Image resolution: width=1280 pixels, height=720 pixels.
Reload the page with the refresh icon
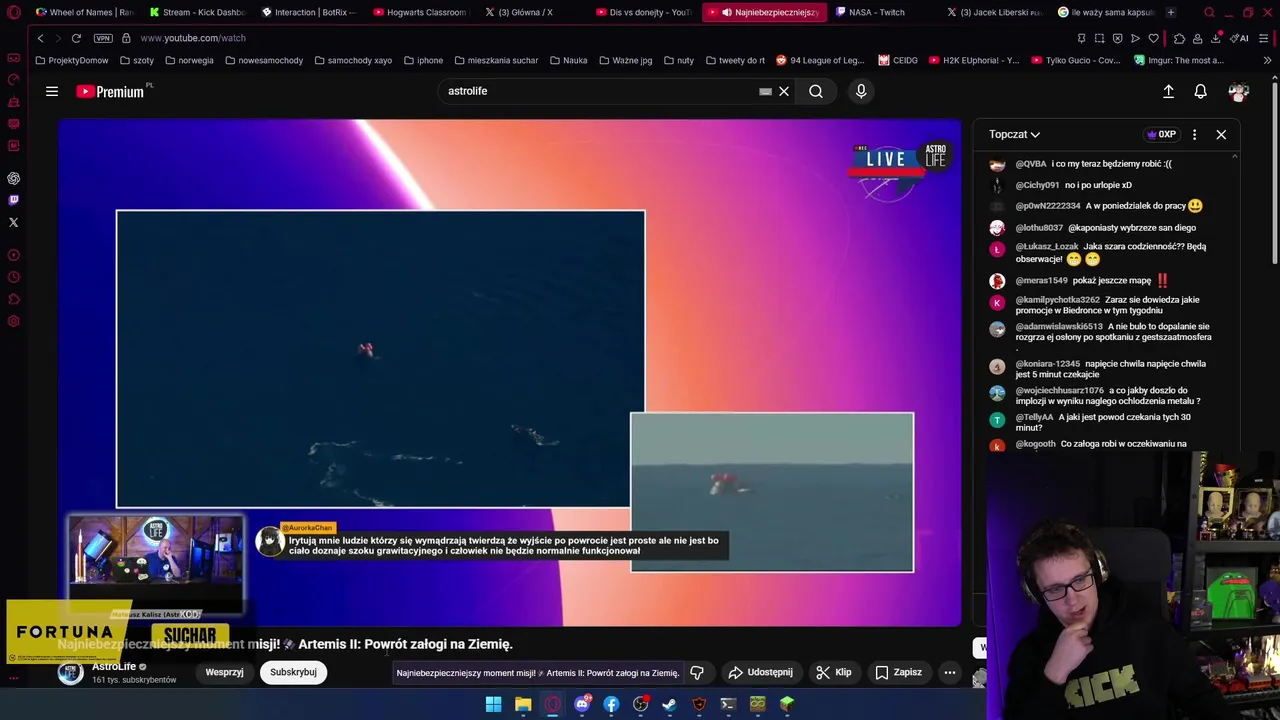pyautogui.click(x=76, y=38)
